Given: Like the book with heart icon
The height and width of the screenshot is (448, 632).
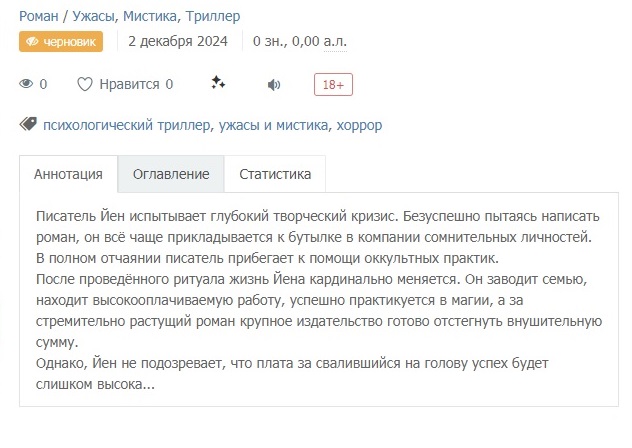Looking at the screenshot, I should pyautogui.click(x=85, y=84).
